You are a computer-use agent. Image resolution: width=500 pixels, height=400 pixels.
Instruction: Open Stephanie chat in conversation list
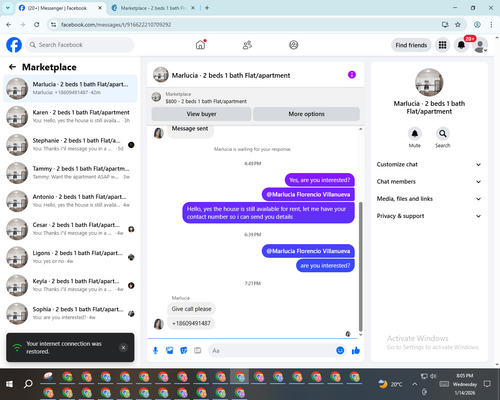70,145
